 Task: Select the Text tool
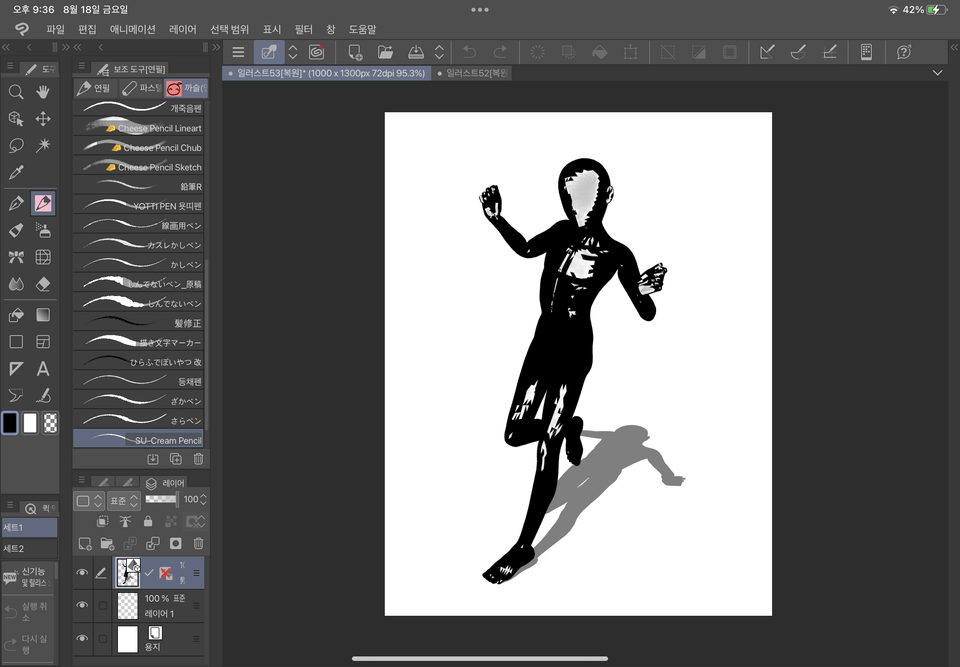click(43, 369)
